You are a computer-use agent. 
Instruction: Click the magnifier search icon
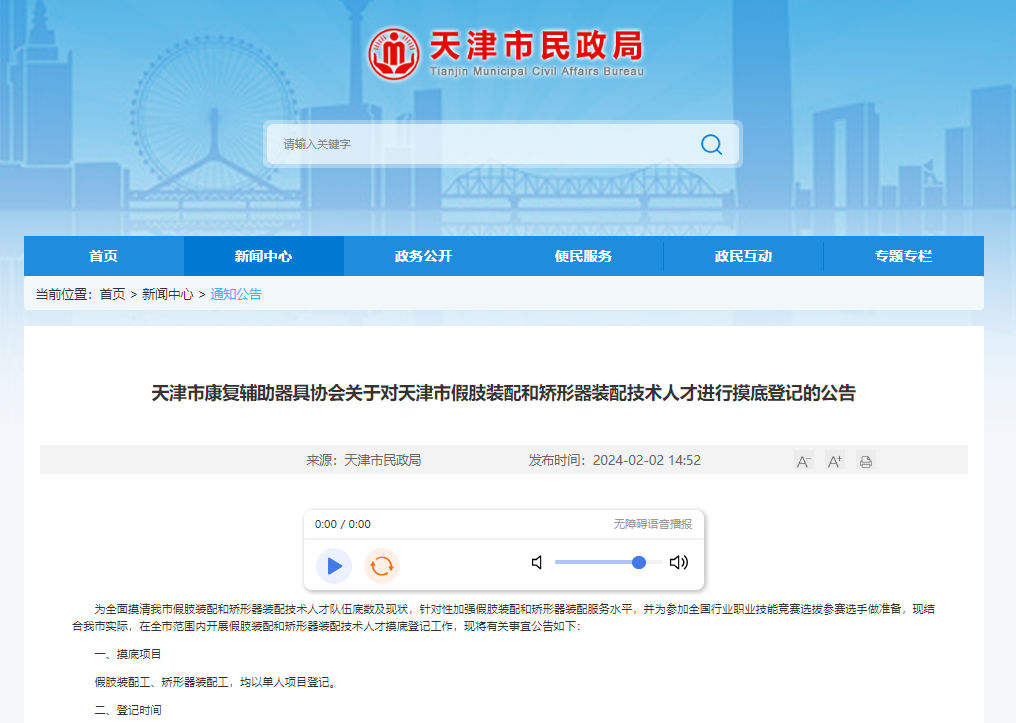tap(711, 144)
